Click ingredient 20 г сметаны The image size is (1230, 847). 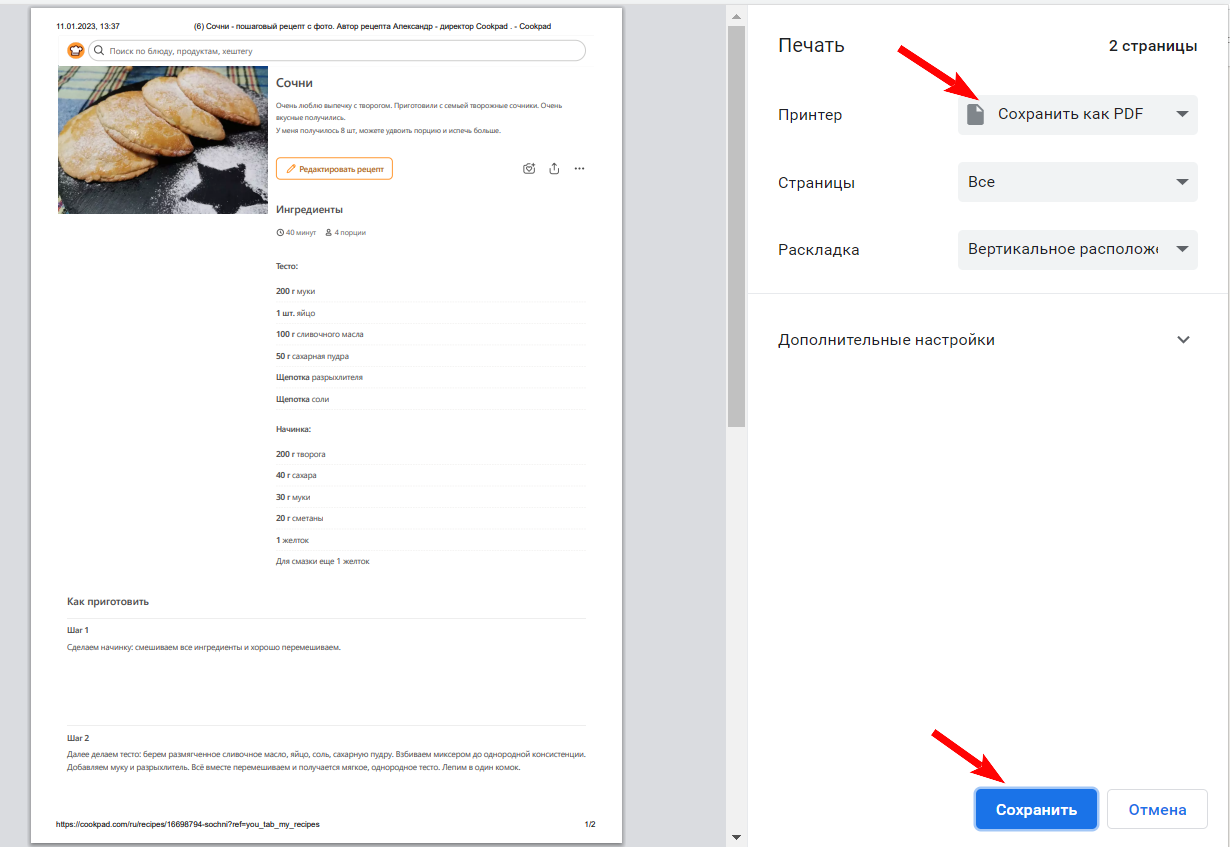pyautogui.click(x=299, y=518)
